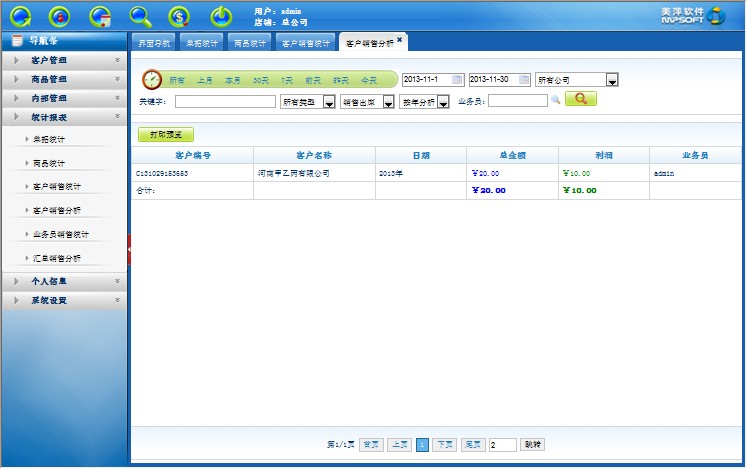Select the 上月 quick date filter
747x469 pixels.
coord(204,80)
